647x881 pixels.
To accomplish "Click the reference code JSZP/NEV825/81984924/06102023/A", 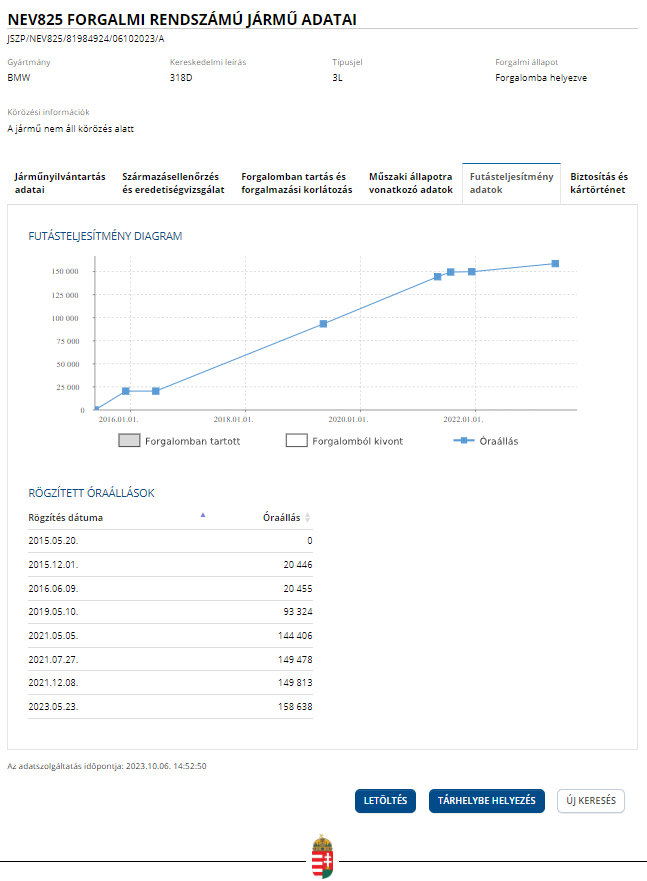I will click(86, 39).
